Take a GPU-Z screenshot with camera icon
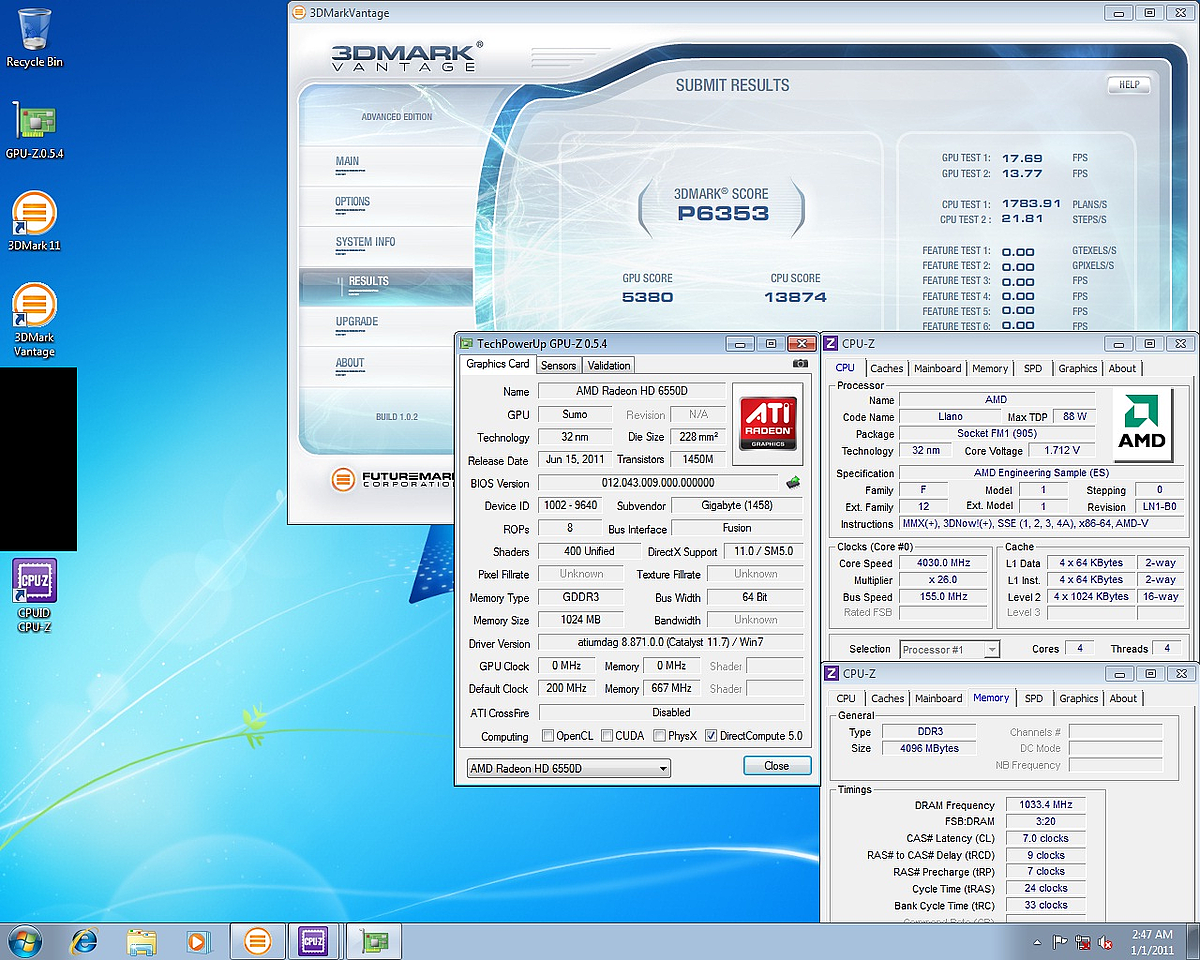 tap(799, 364)
